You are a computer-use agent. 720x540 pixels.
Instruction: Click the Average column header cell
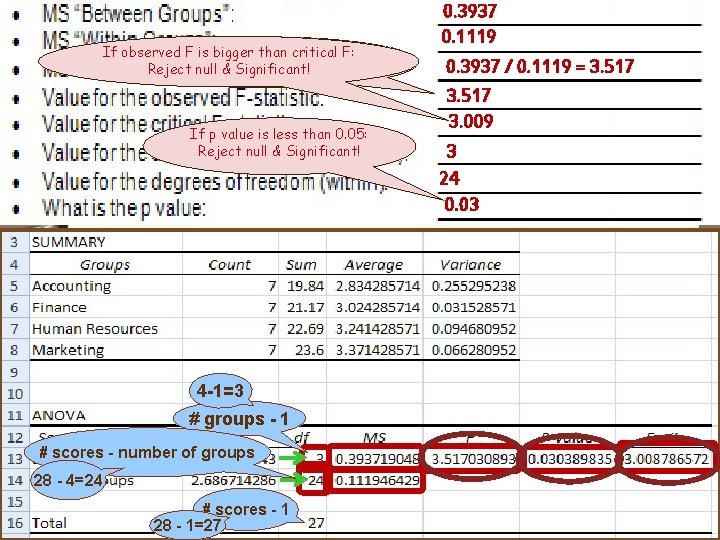coord(374,264)
